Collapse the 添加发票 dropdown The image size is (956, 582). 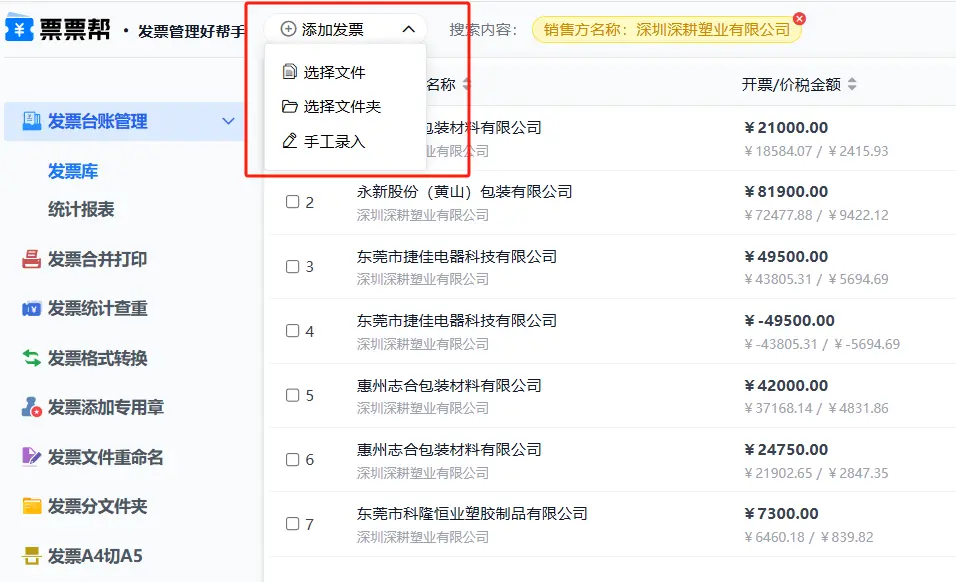[408, 30]
